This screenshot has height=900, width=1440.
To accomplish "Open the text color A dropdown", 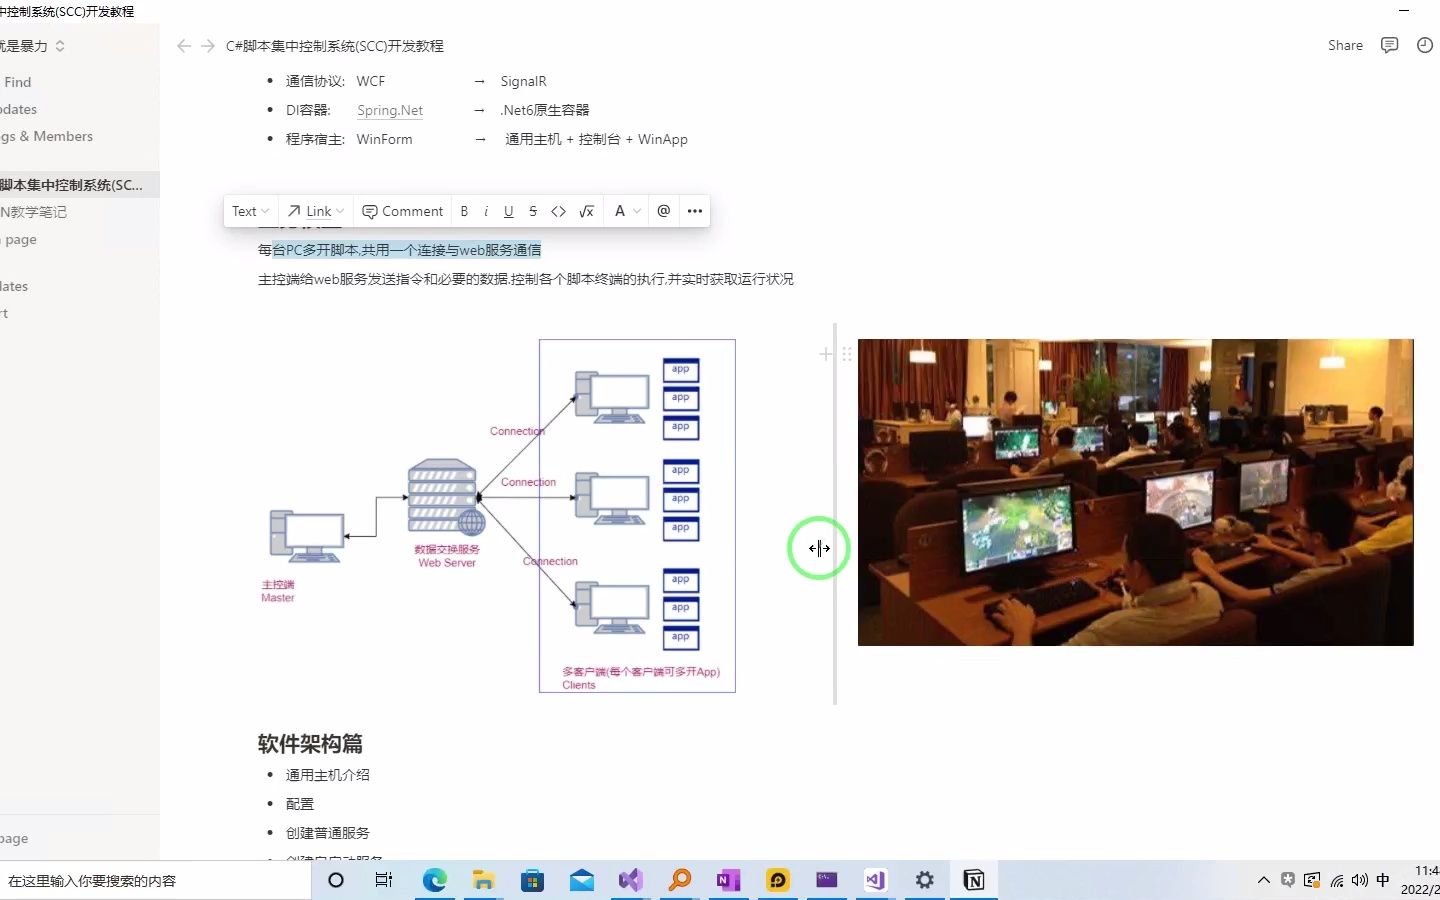I will (x=626, y=211).
